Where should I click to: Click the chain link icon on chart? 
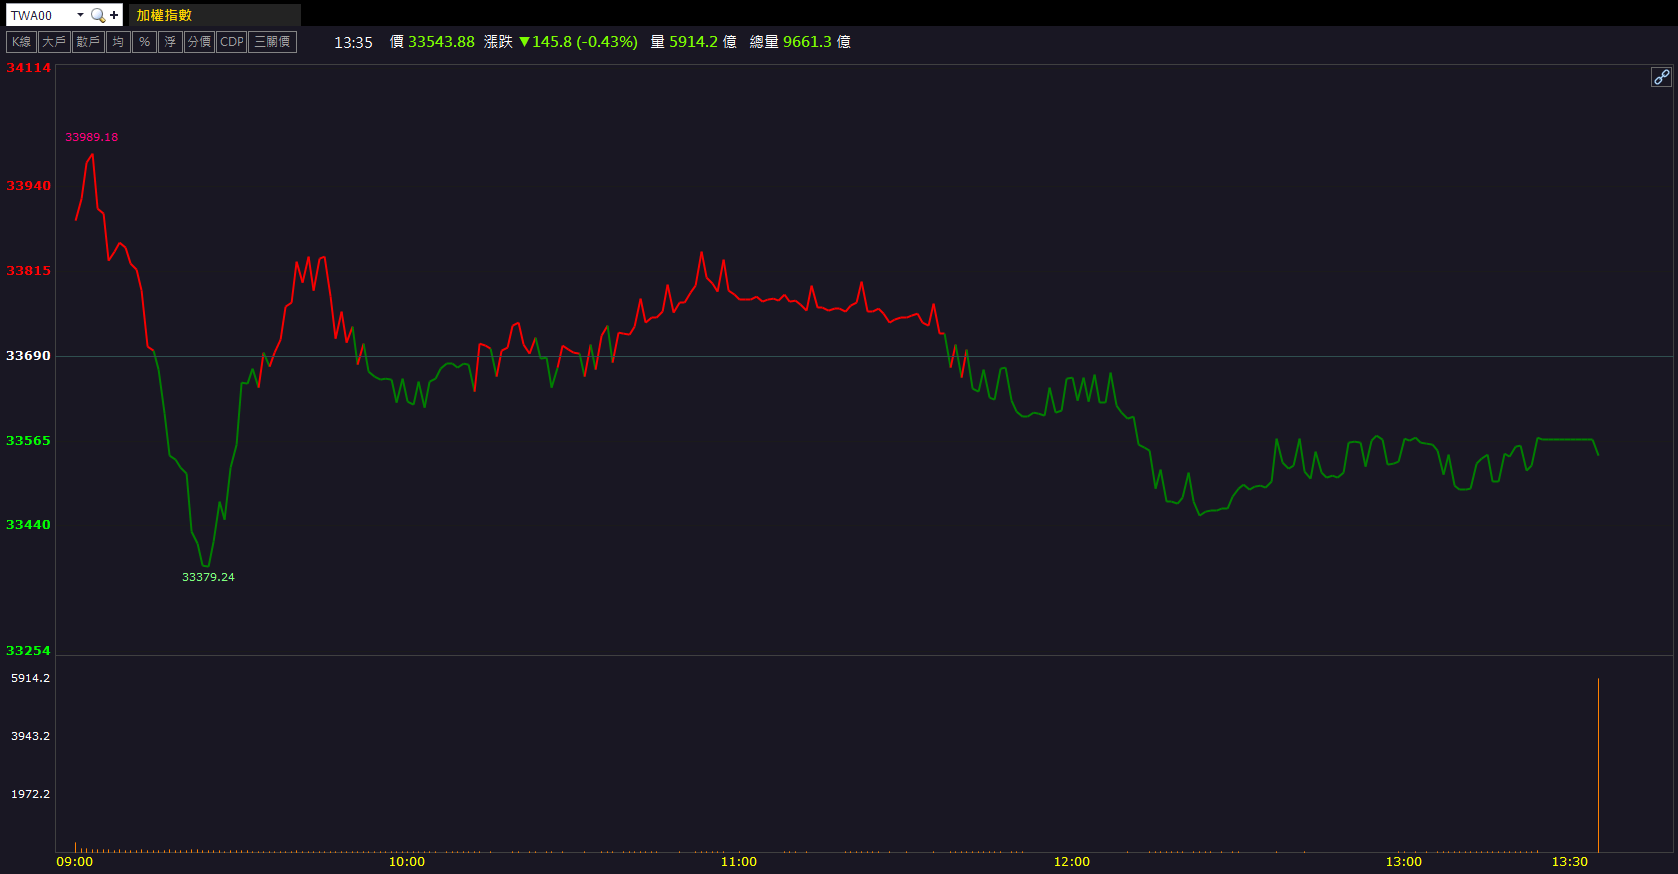[x=1660, y=77]
